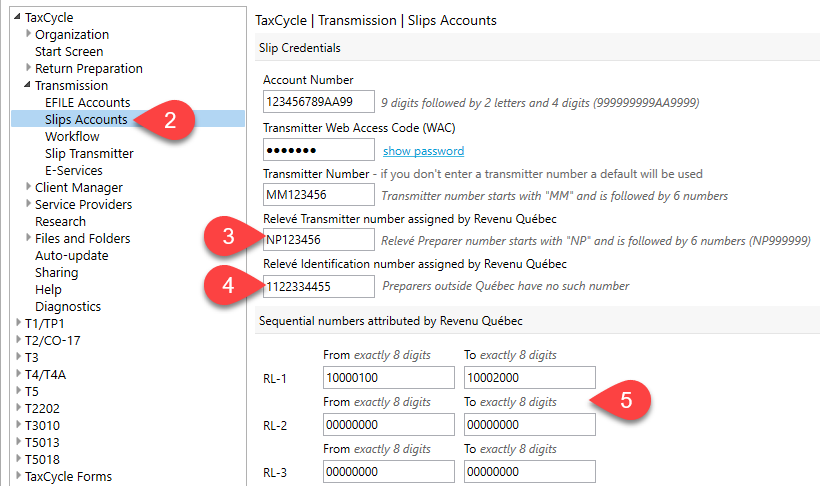Select the Organization tree label
The image size is (820, 486).
click(72, 35)
